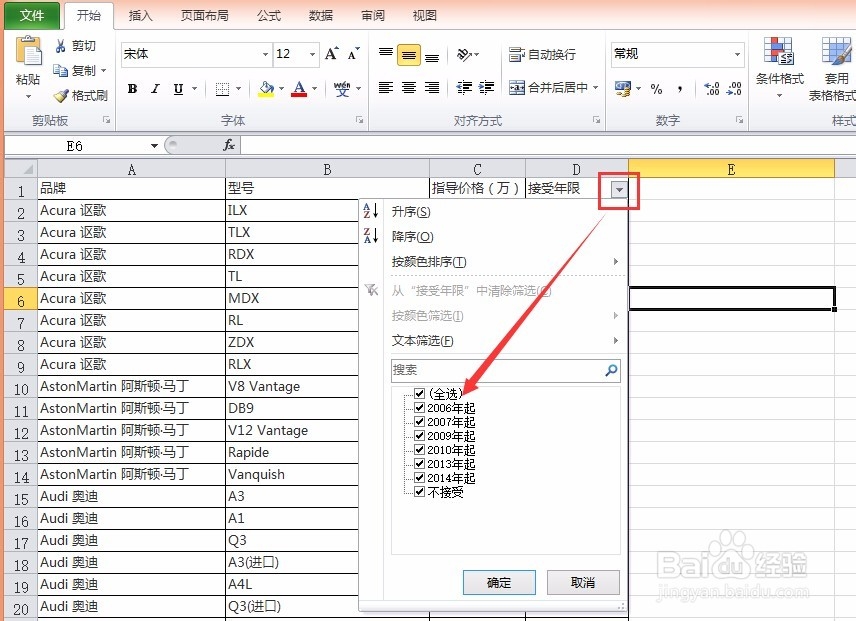
Task: Toggle underline with the U icon
Action: pos(177,89)
